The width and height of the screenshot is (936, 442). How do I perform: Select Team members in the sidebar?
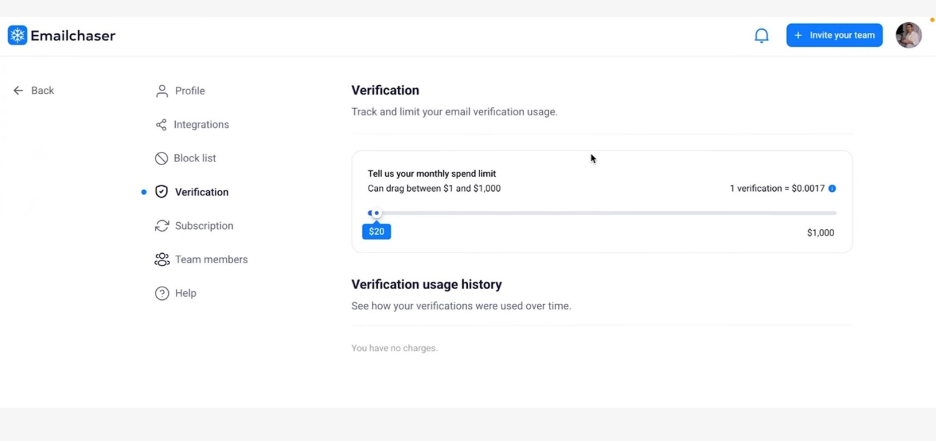tap(211, 260)
